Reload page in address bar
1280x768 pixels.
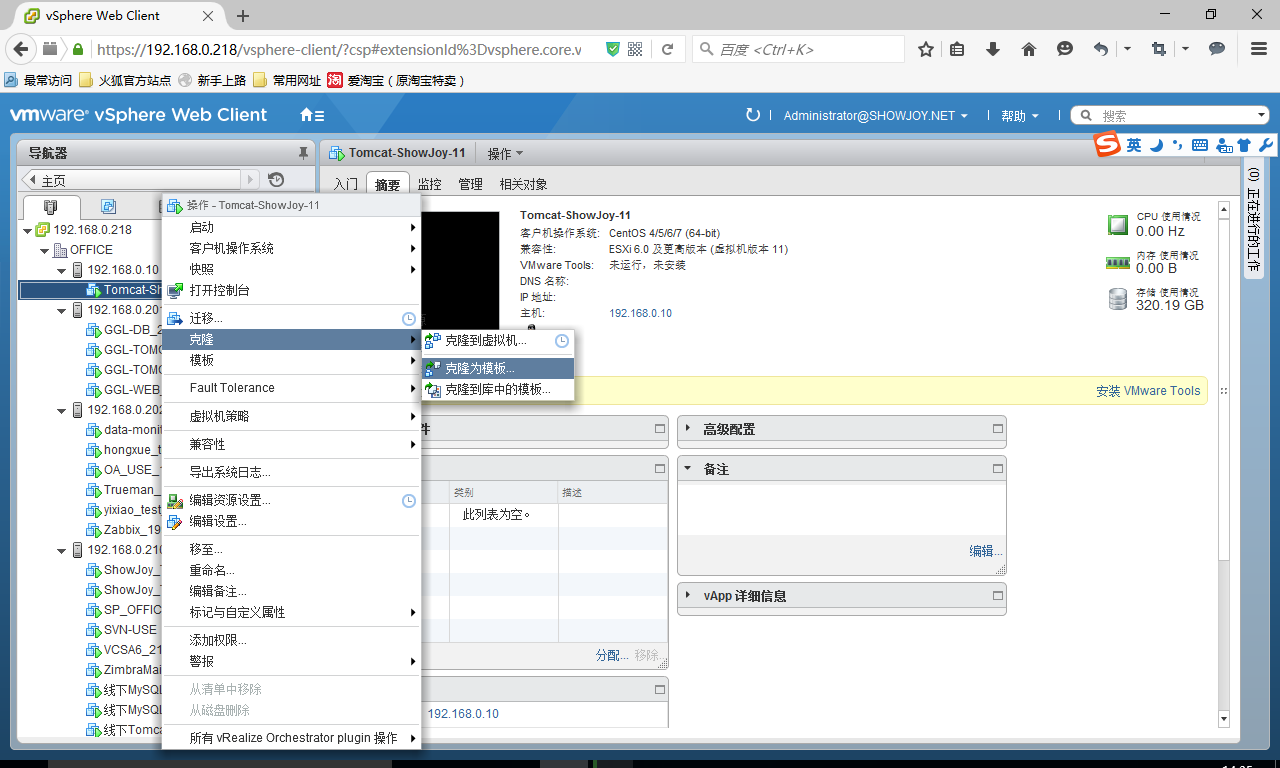[667, 49]
